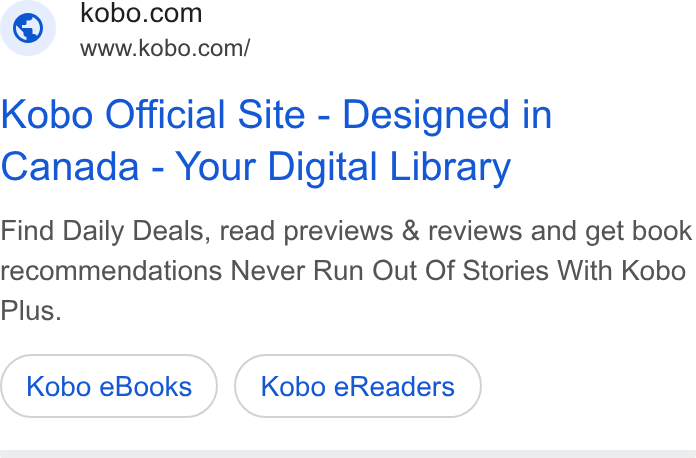Screen dimensions: 696x458
Task: Click the blue globe favicon icon
Action: coord(28,28)
